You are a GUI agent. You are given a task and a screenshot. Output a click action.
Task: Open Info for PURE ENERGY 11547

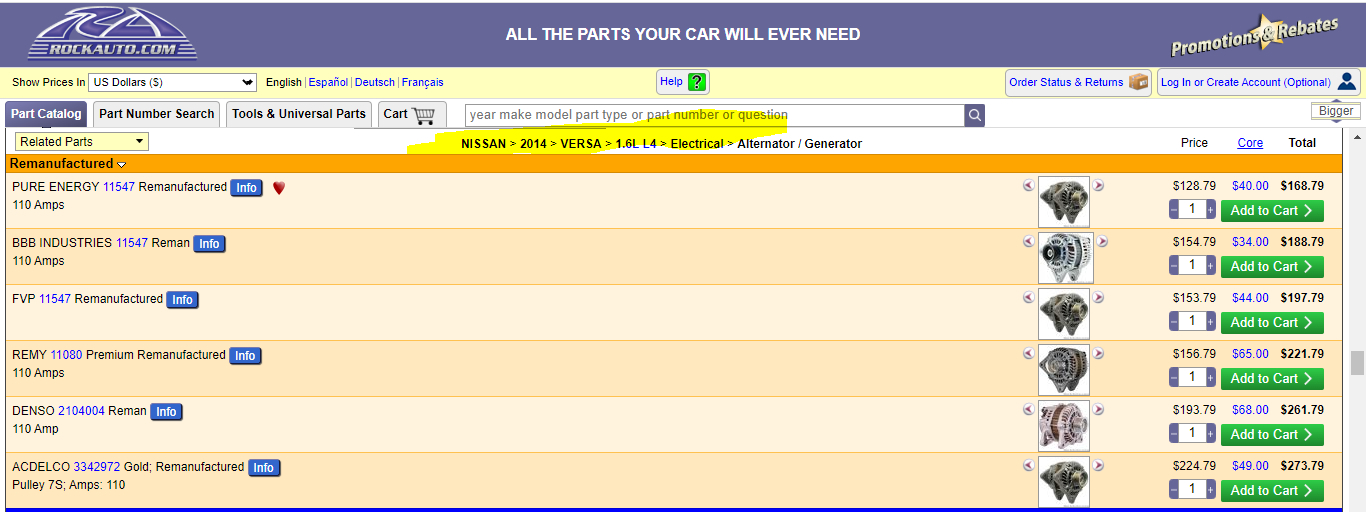(247, 188)
